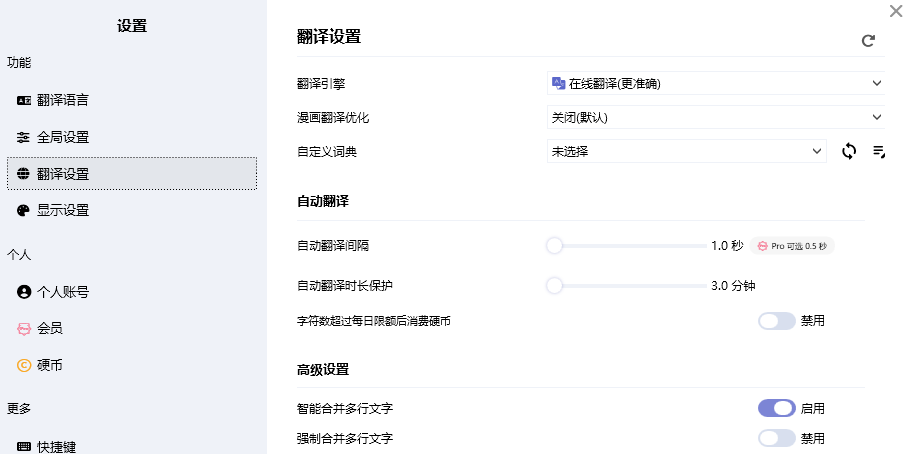Disable the 智能合并多行文字 toggle
This screenshot has width=909, height=454.
tap(776, 408)
